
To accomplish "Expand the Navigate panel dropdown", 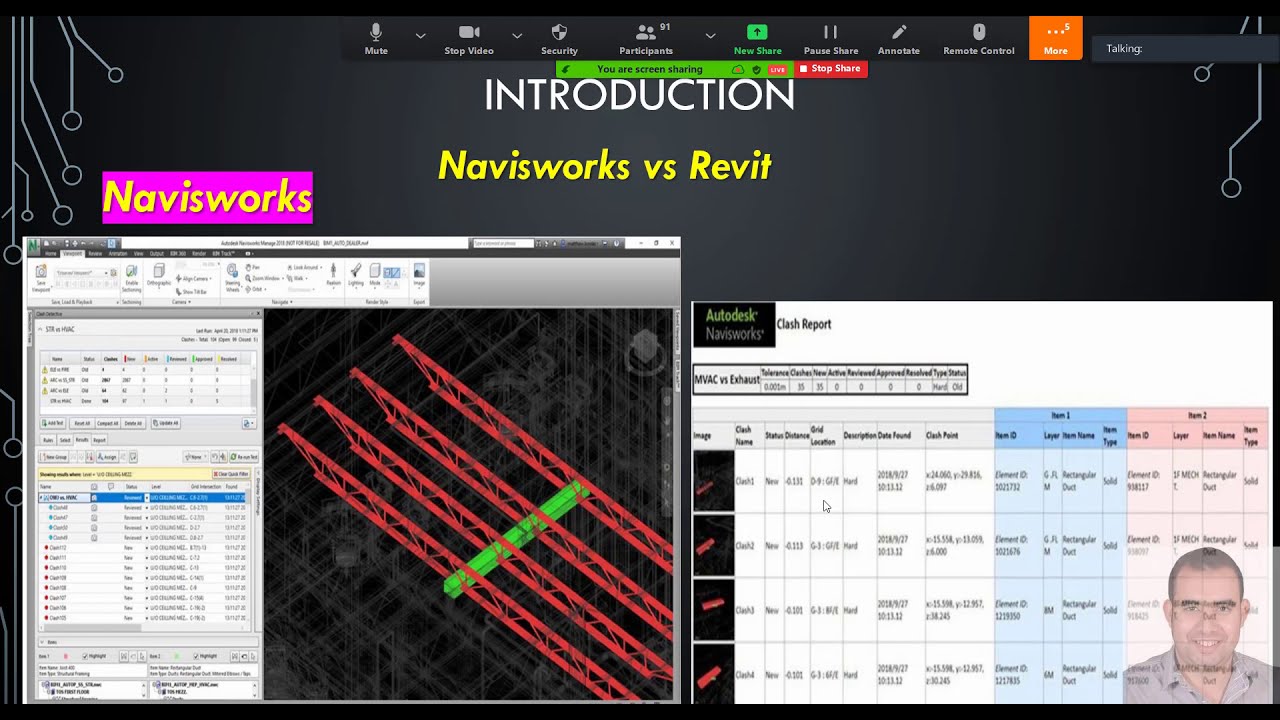I will click(282, 302).
